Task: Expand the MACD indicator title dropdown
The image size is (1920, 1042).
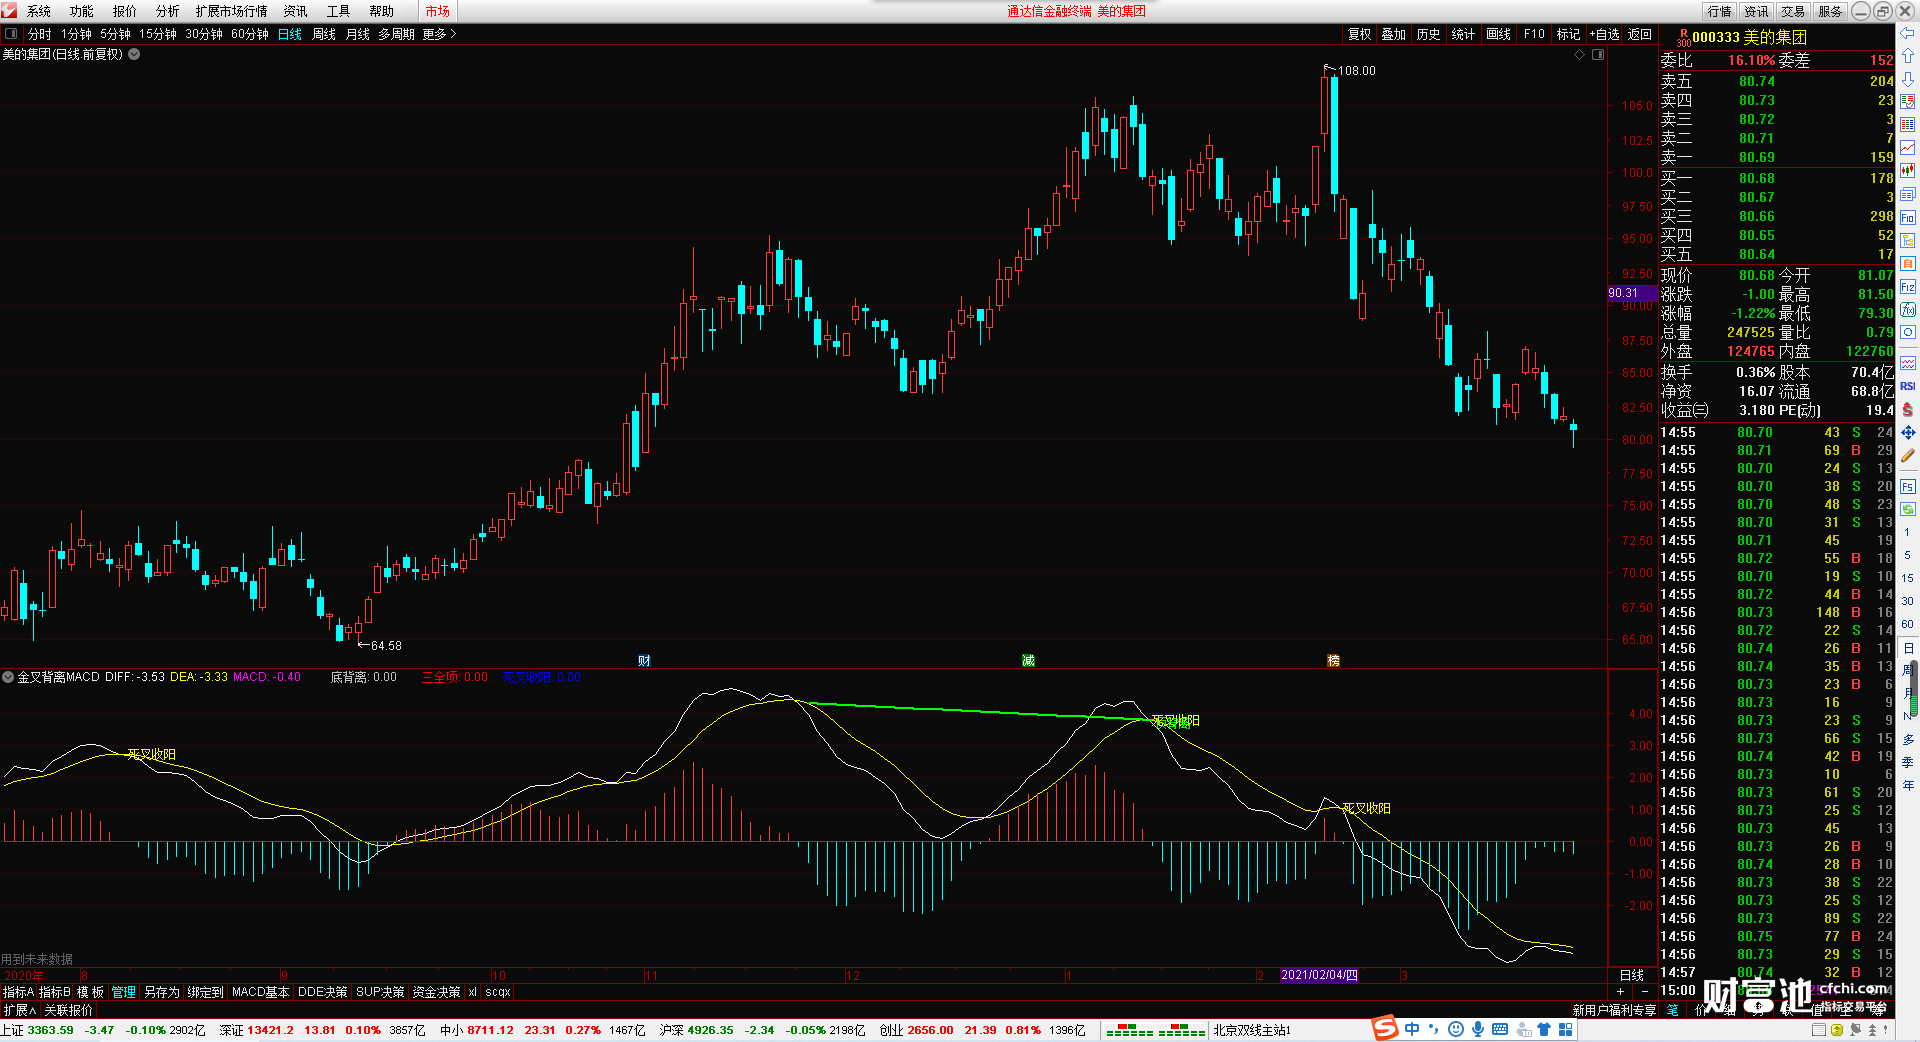Action: (8, 677)
